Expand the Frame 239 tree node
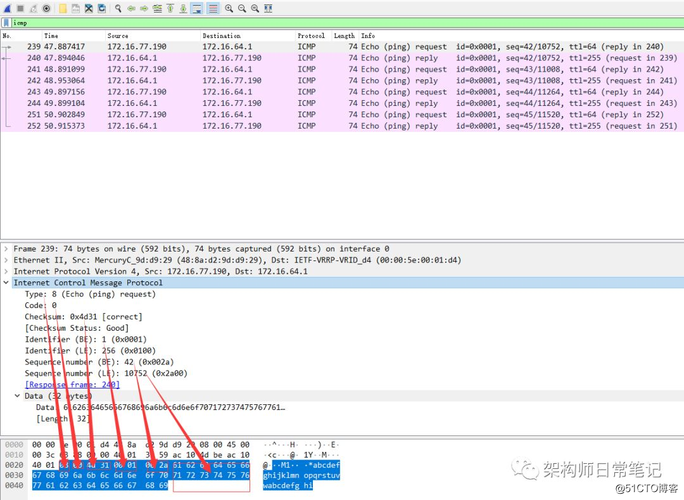The image size is (684, 500). [x=6, y=249]
